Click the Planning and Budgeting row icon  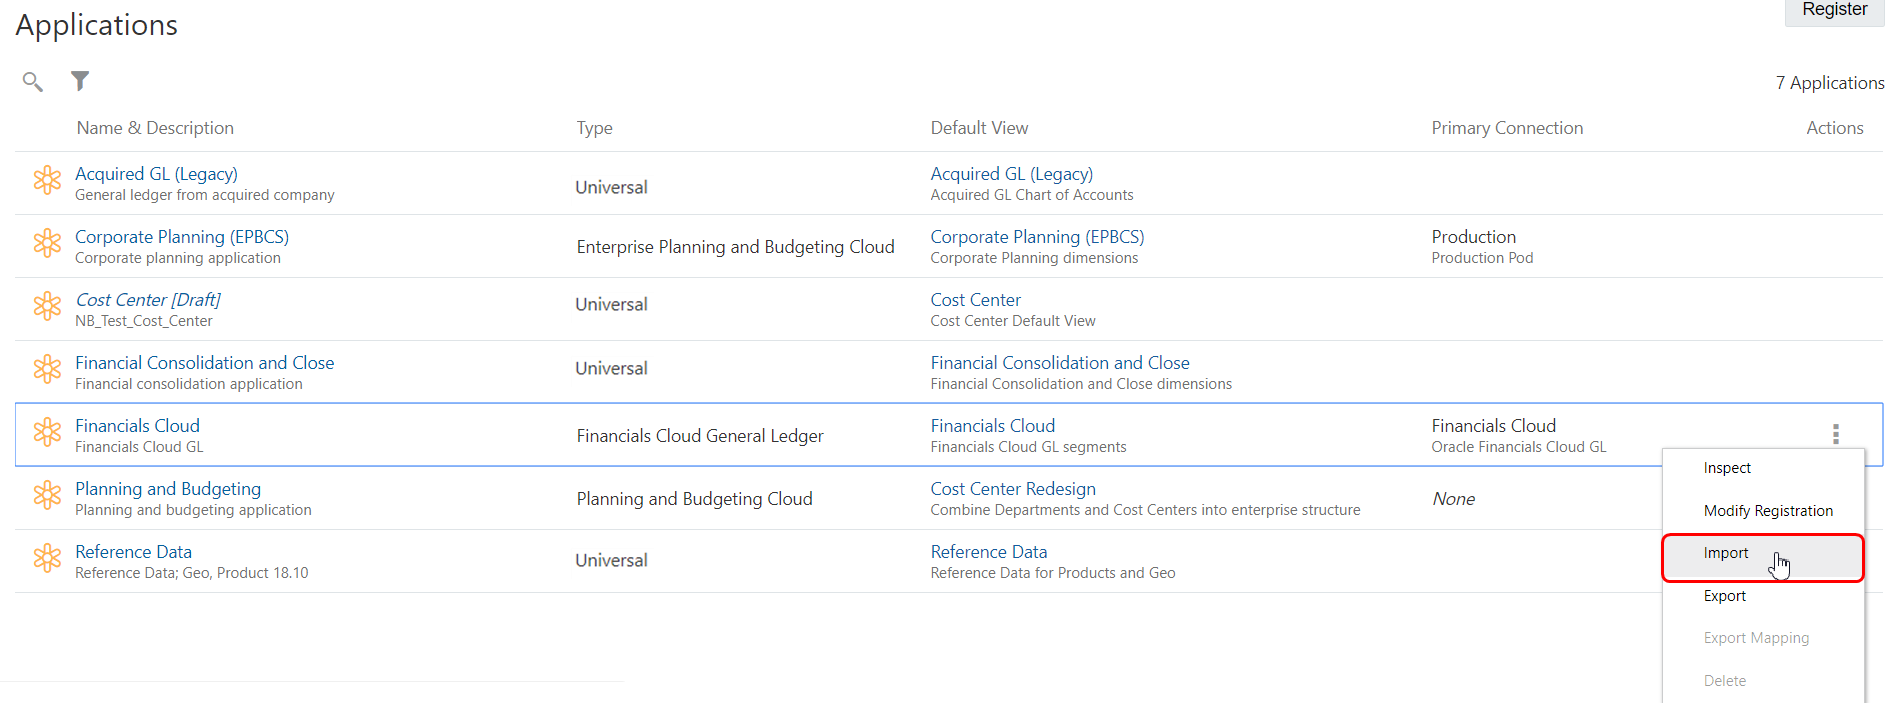pos(47,495)
